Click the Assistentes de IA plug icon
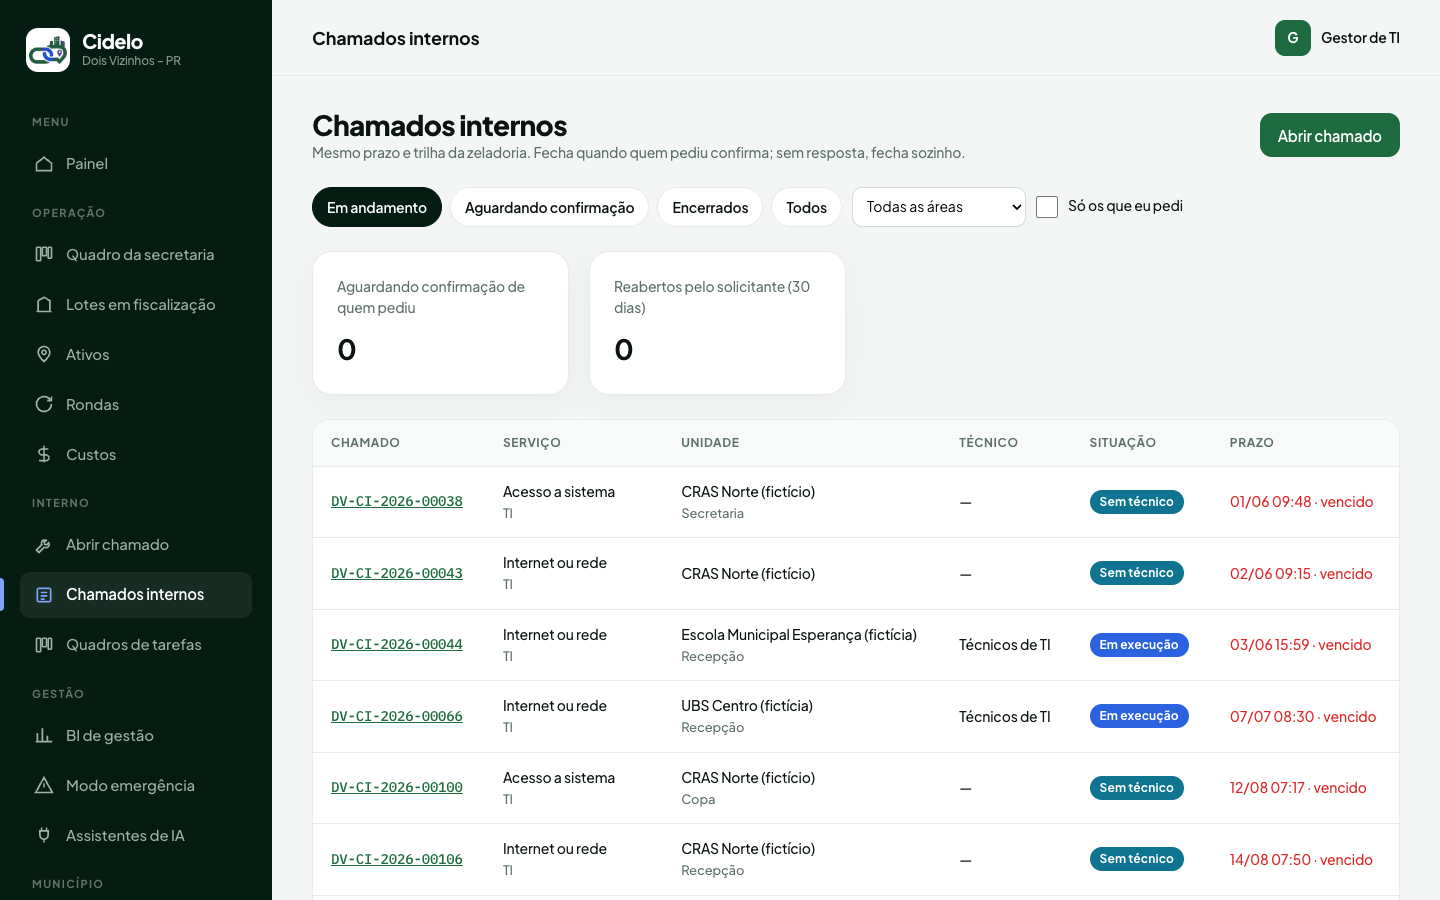1440x900 pixels. [x=44, y=836]
